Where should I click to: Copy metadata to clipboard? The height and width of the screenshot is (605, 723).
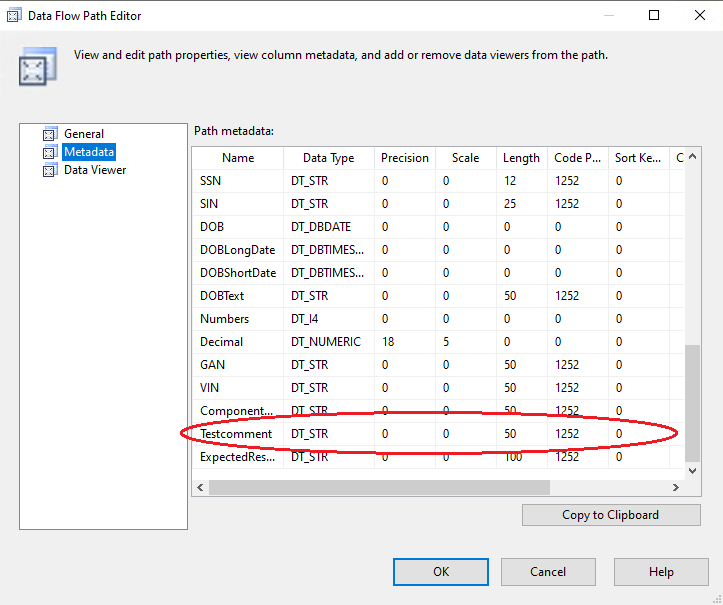pos(610,515)
